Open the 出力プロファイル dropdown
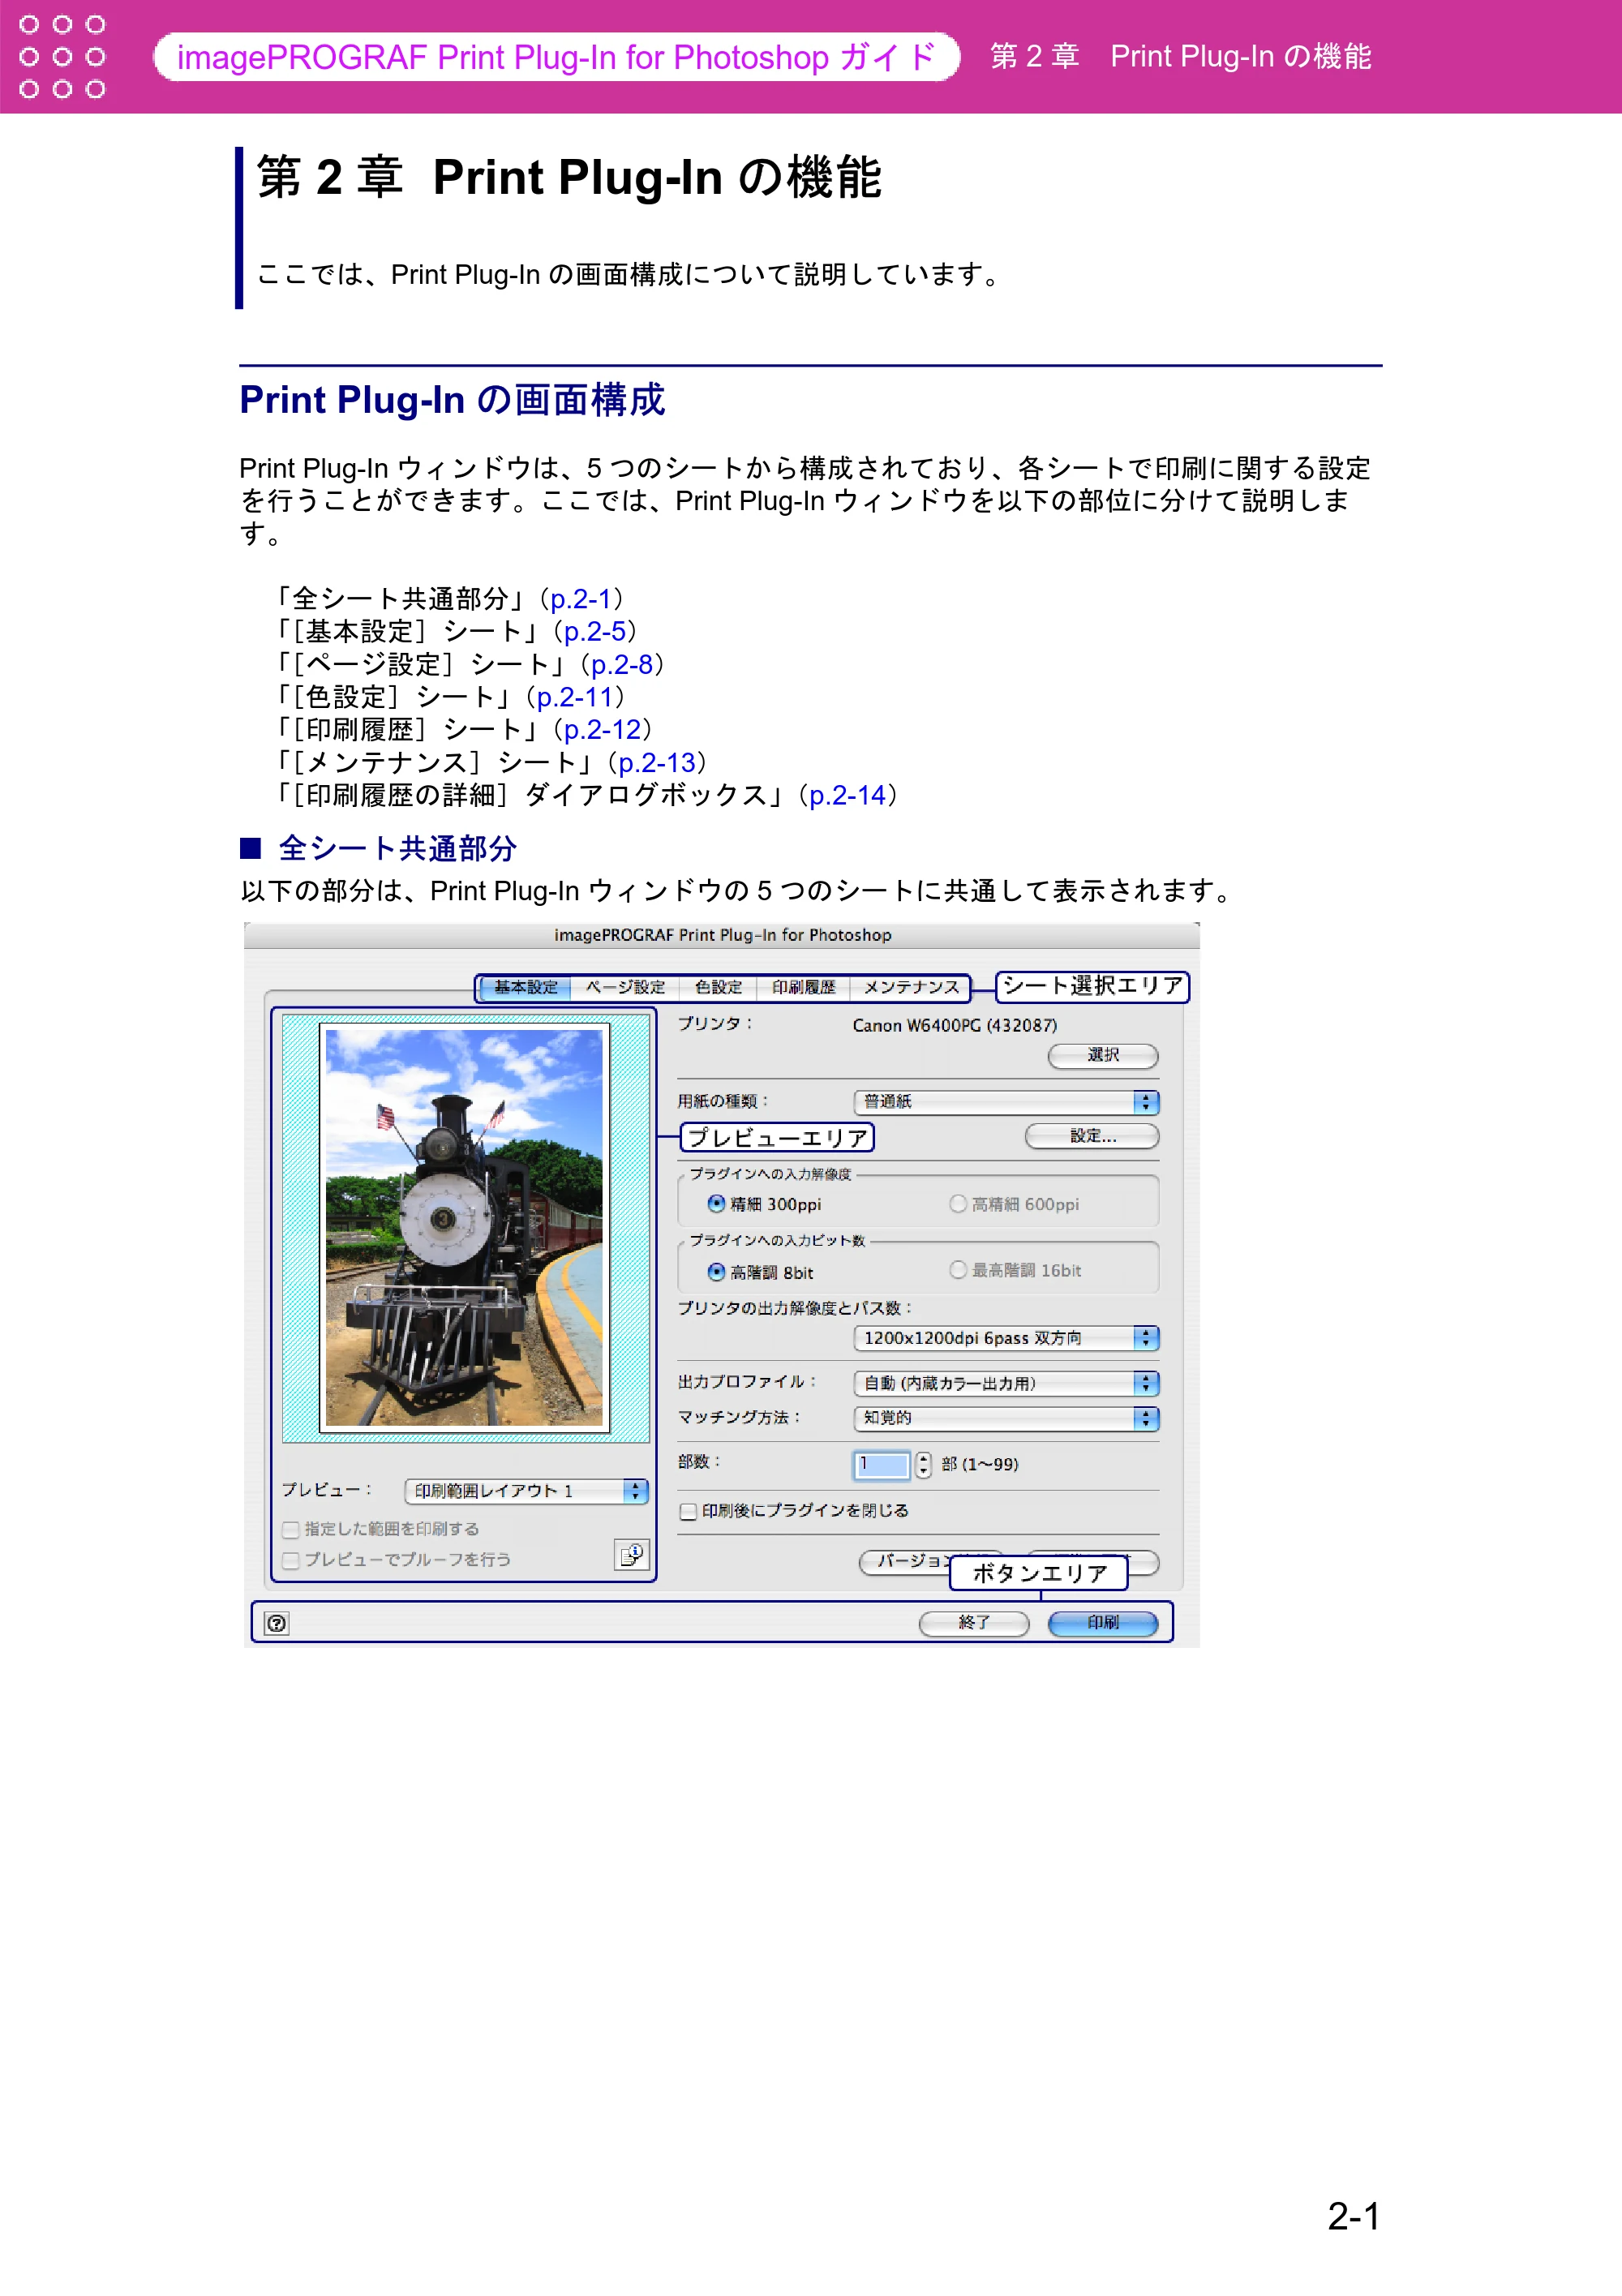This screenshot has height=2296, width=1622. 1006,1383
